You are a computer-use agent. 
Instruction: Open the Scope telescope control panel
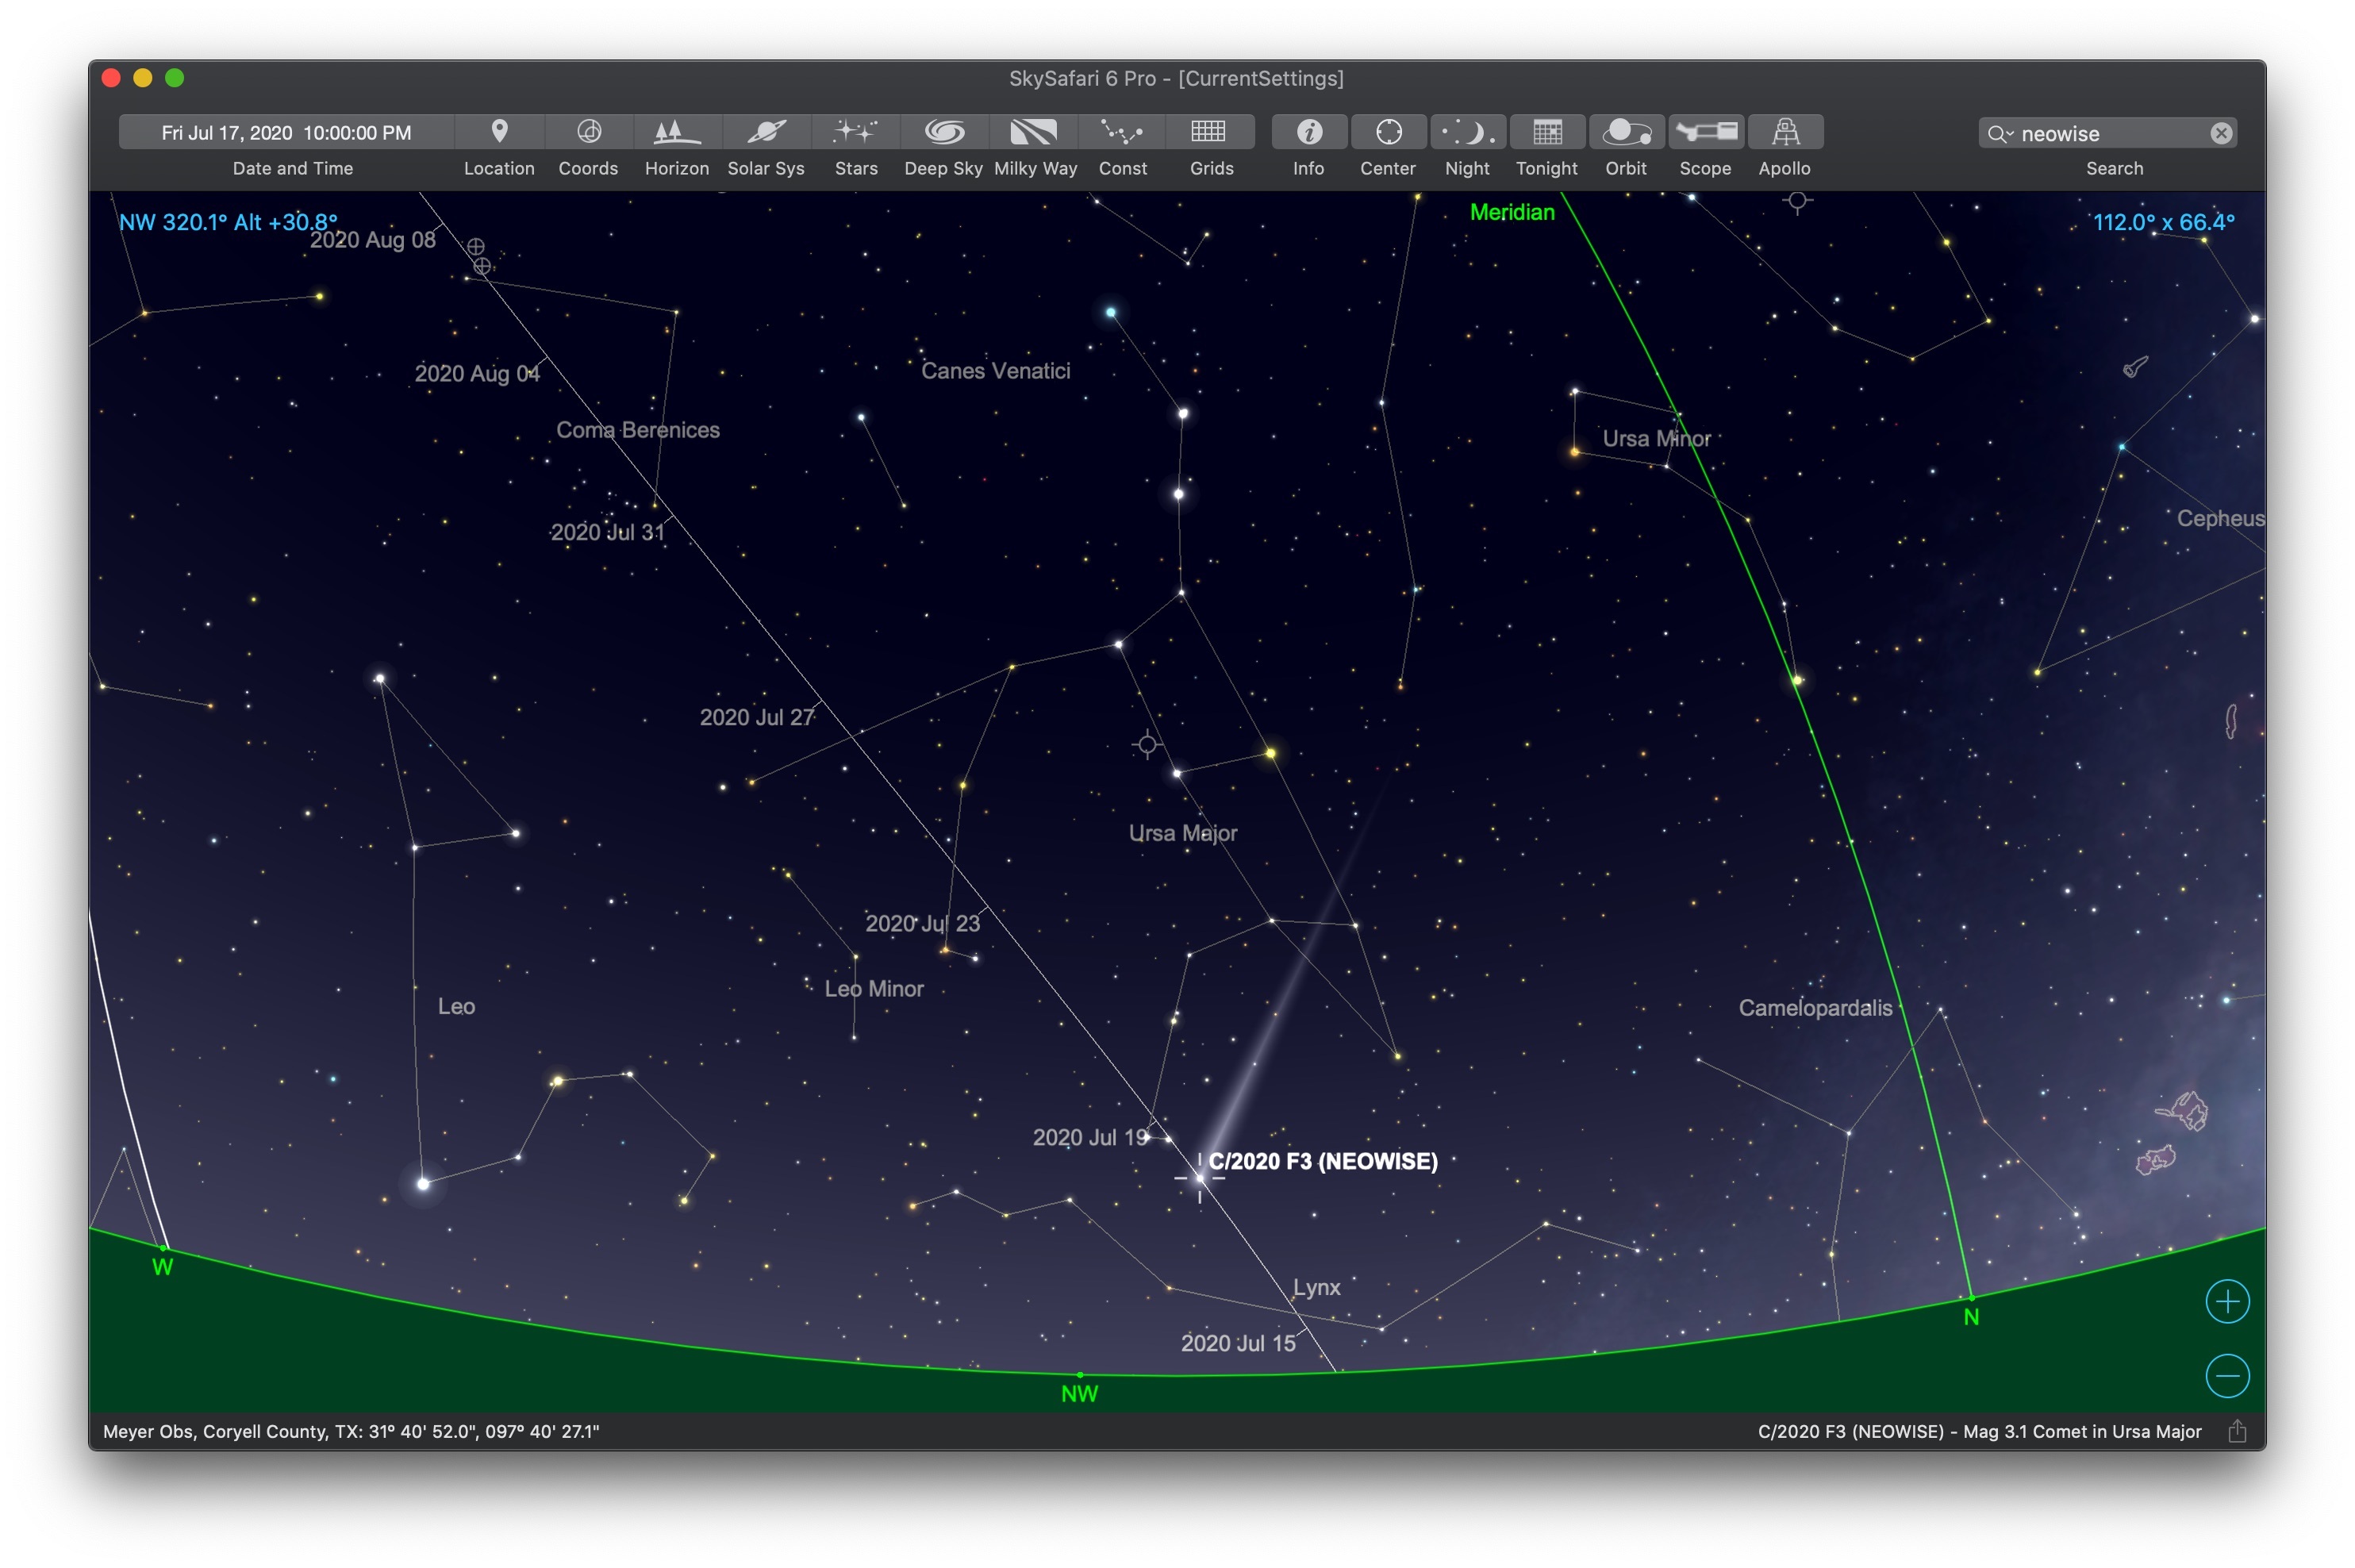(x=1705, y=132)
